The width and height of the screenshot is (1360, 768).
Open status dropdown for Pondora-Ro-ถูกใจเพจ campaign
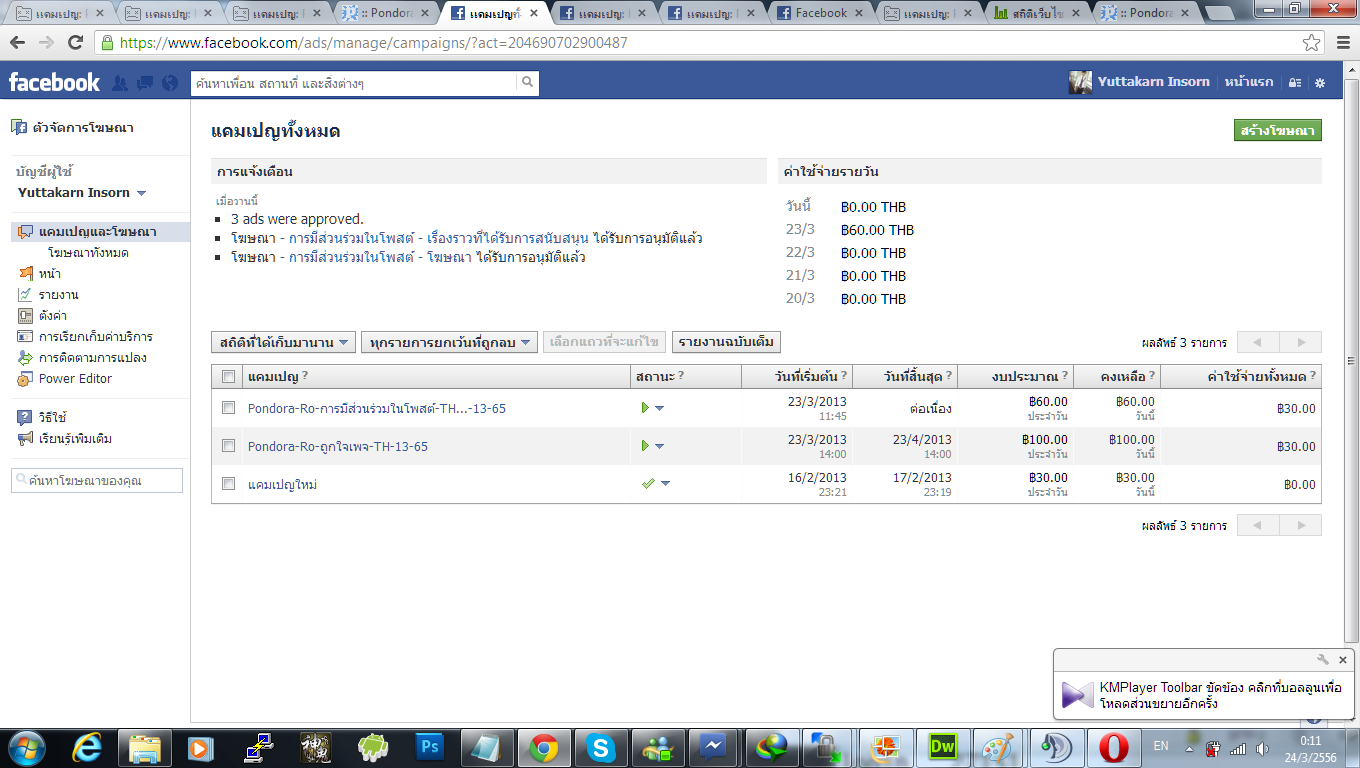[x=660, y=446]
